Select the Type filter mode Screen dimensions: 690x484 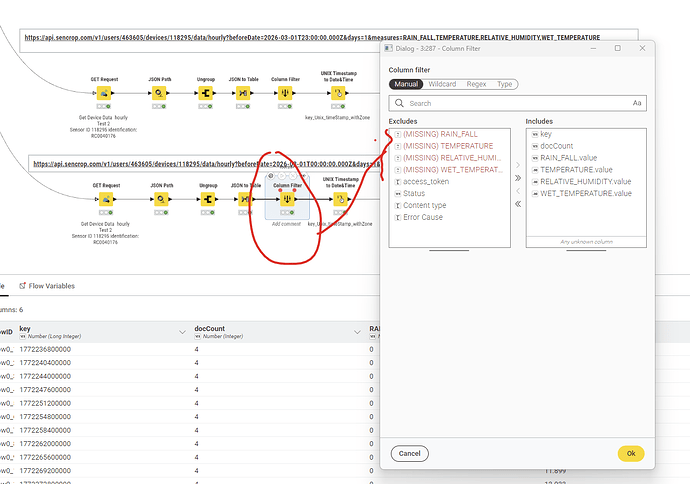[505, 84]
